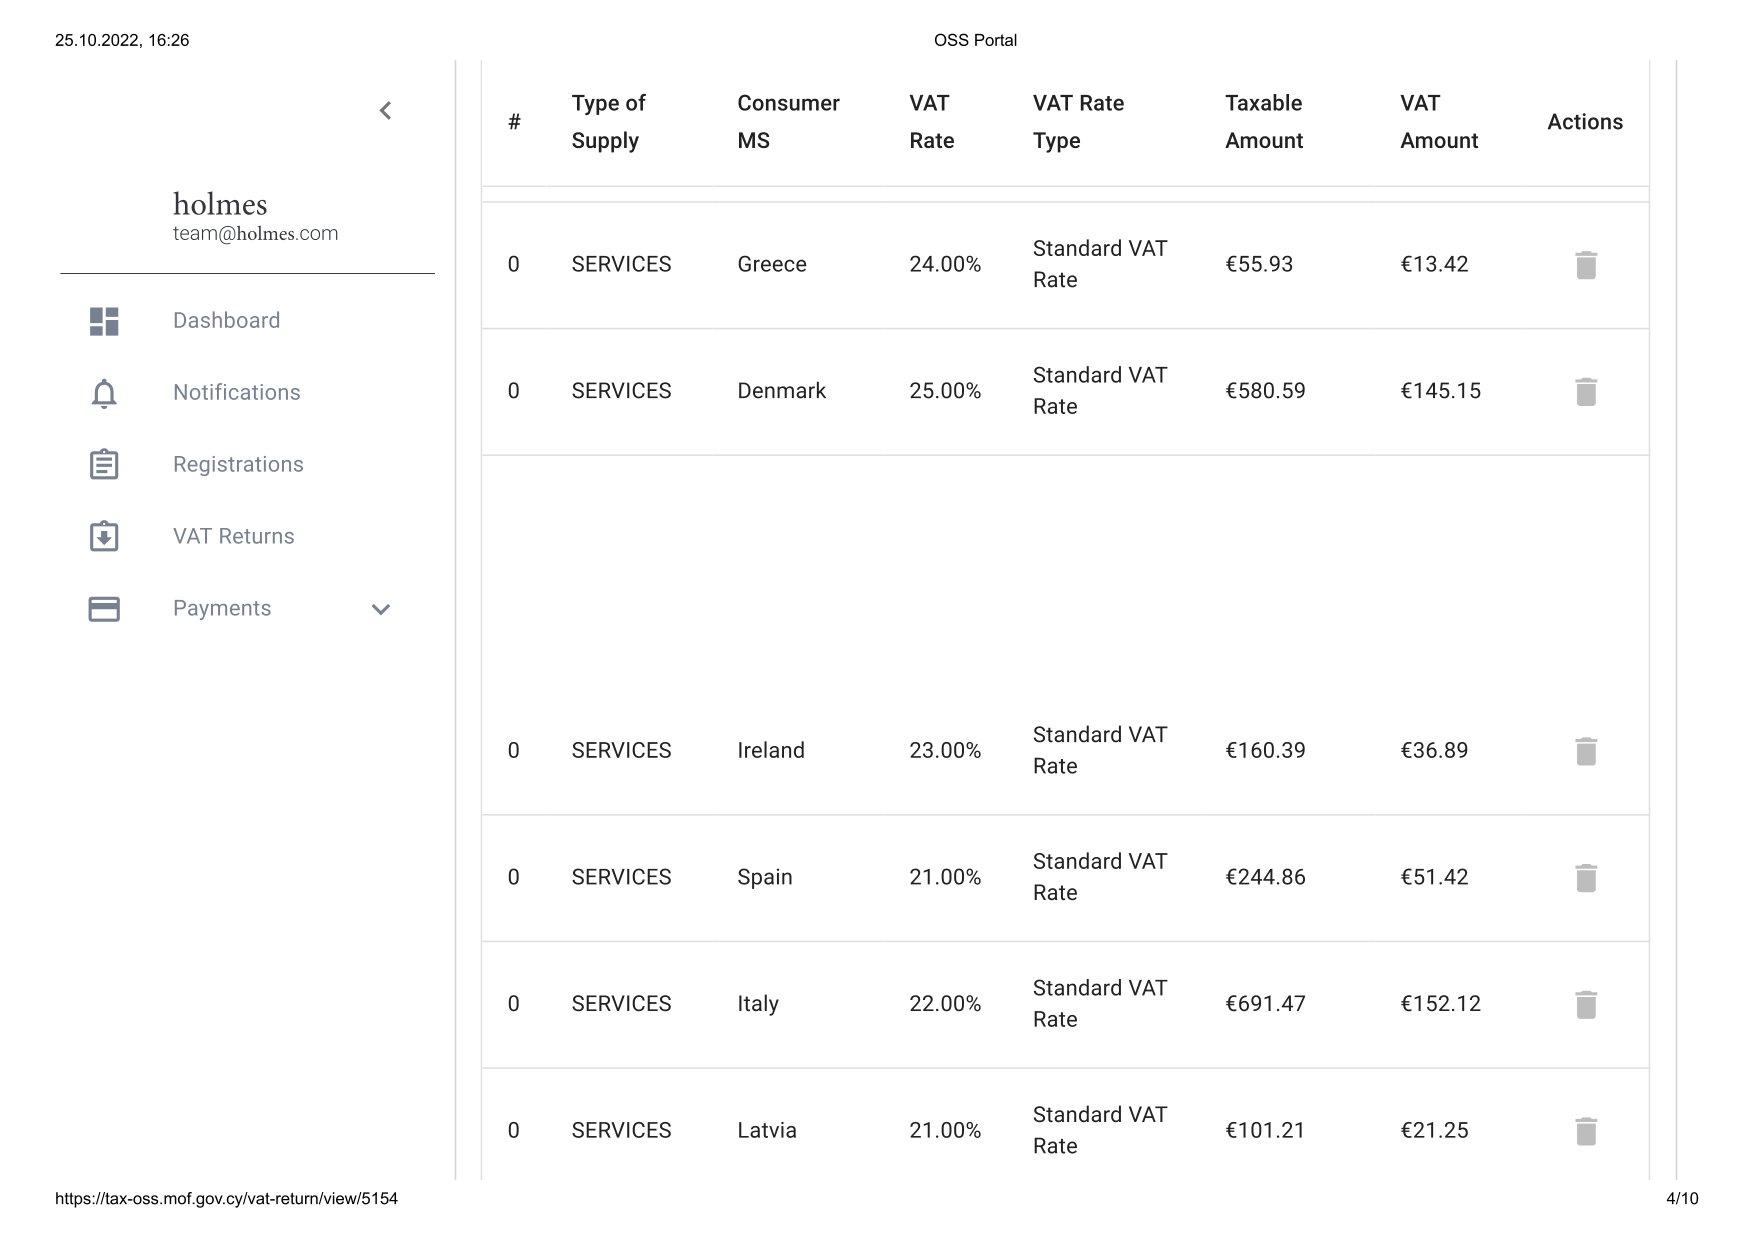Click the OSS Portal page title
Viewport: 1753px width, 1239px height.
pyautogui.click(x=975, y=40)
